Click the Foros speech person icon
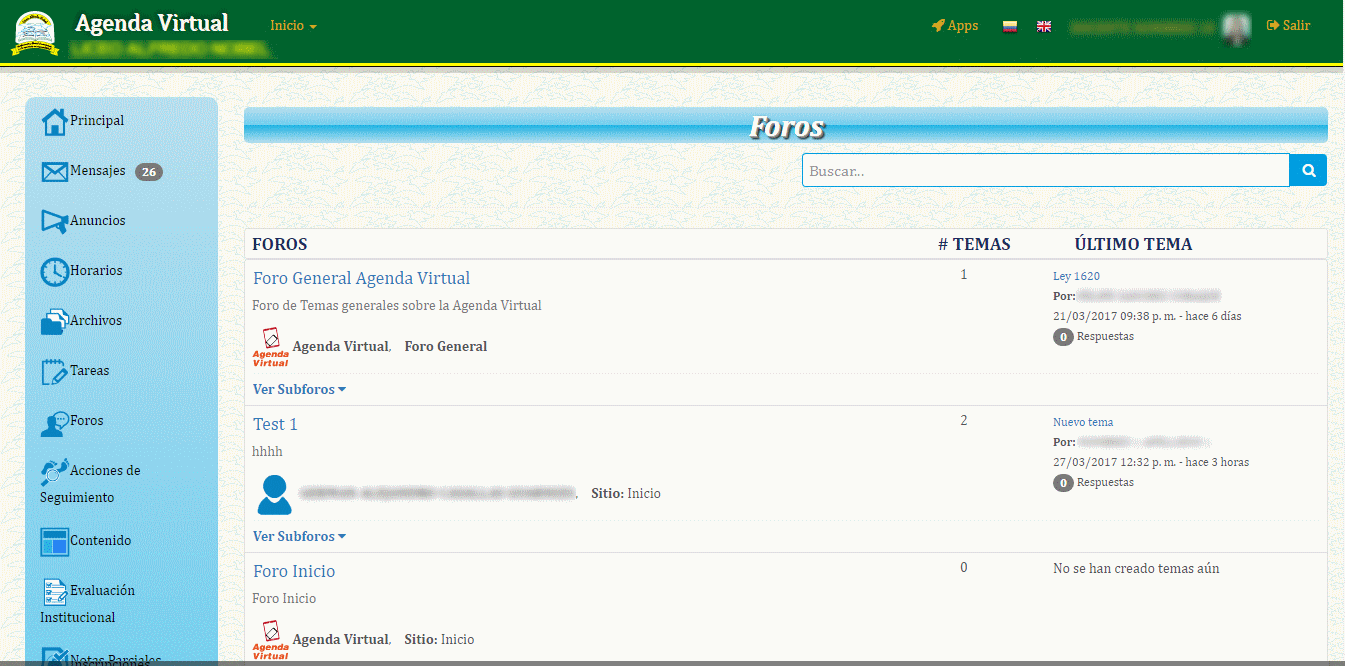1345x666 pixels. coord(54,422)
